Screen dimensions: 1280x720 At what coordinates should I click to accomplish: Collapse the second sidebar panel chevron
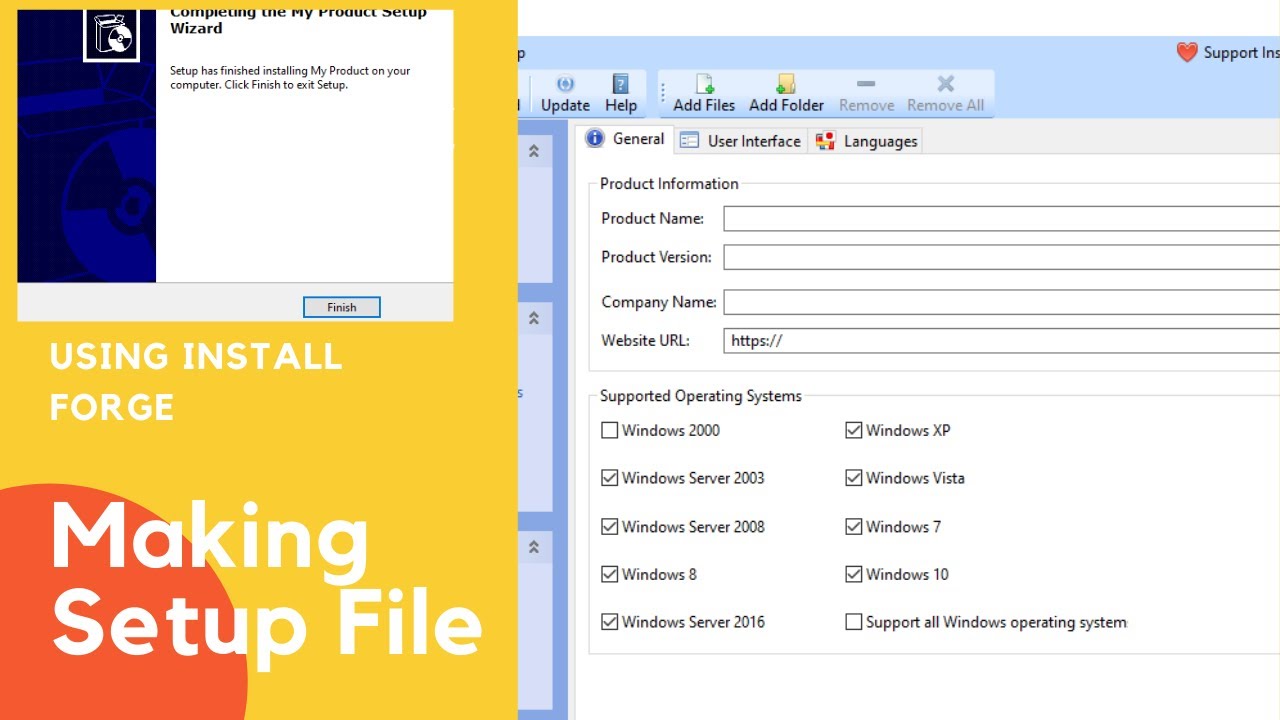point(534,318)
